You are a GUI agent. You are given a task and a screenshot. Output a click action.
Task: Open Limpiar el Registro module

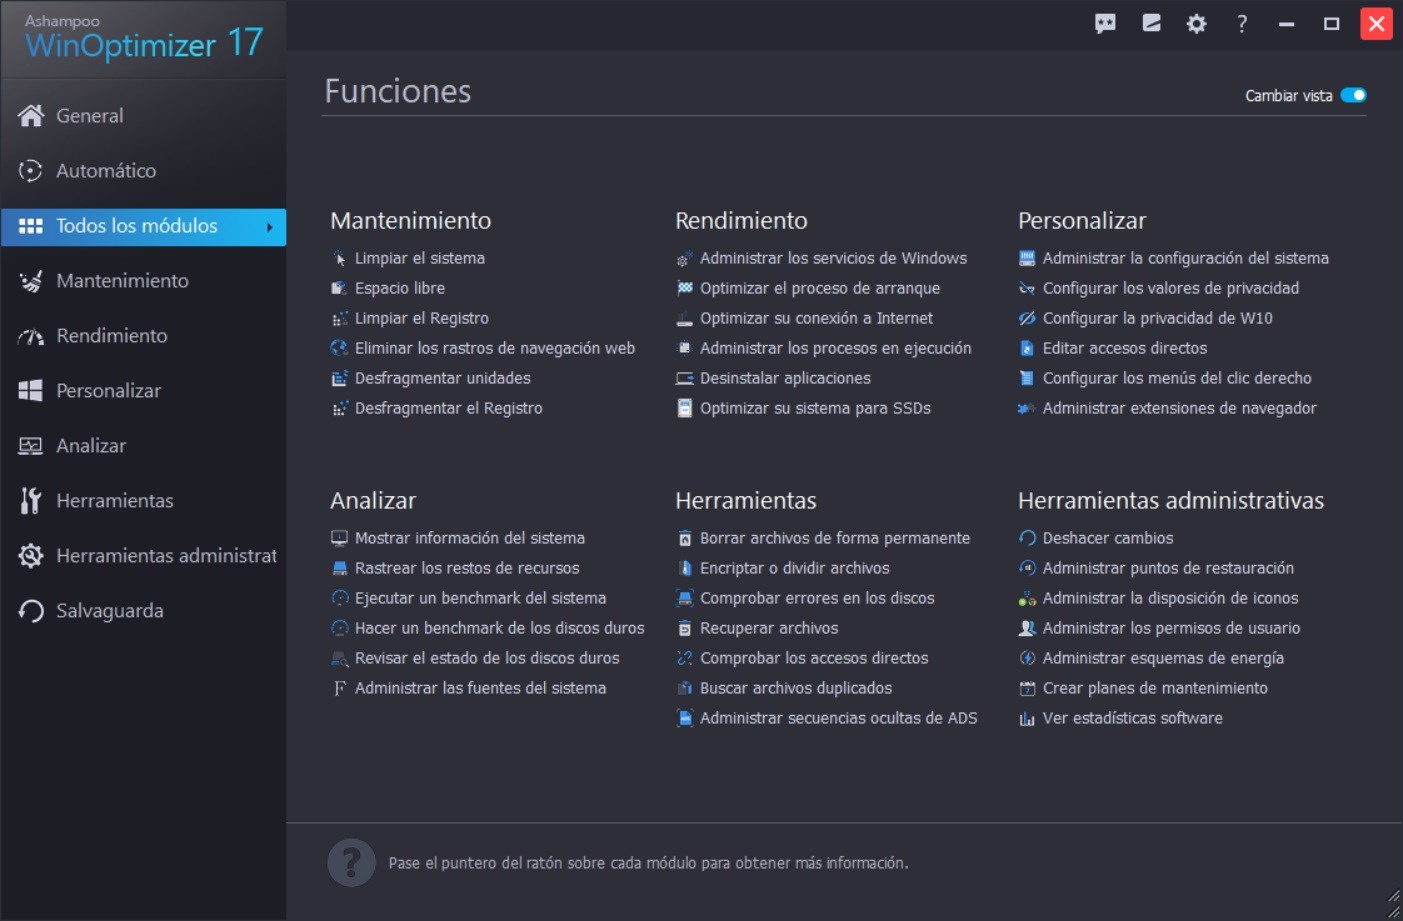(422, 318)
